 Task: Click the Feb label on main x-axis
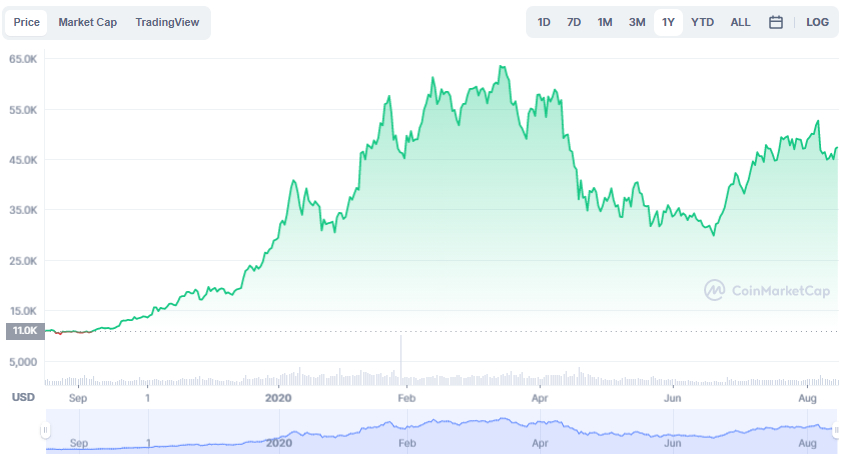point(407,398)
